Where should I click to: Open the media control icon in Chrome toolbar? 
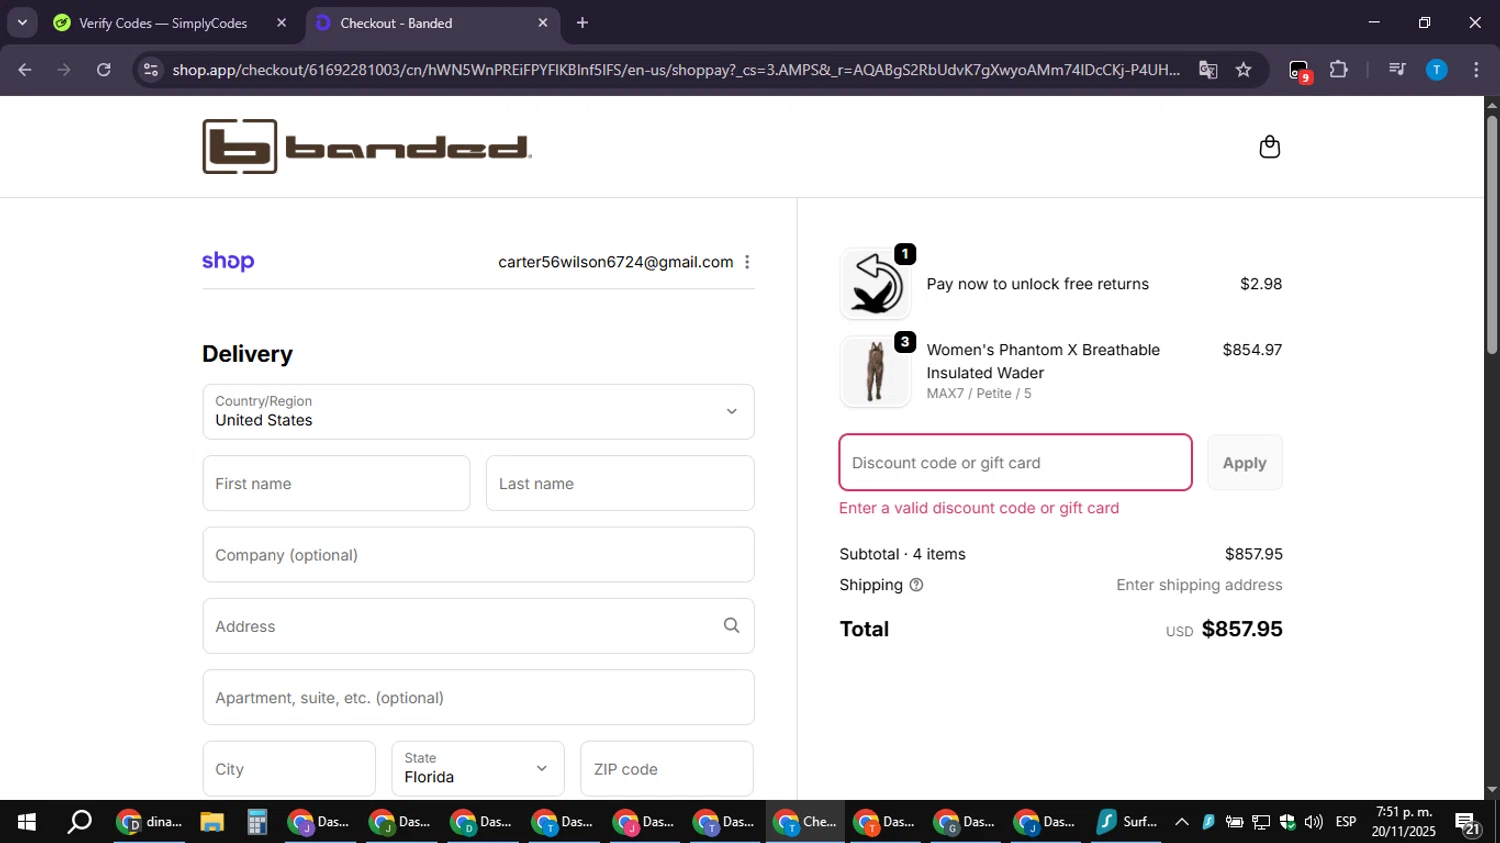pyautogui.click(x=1397, y=69)
